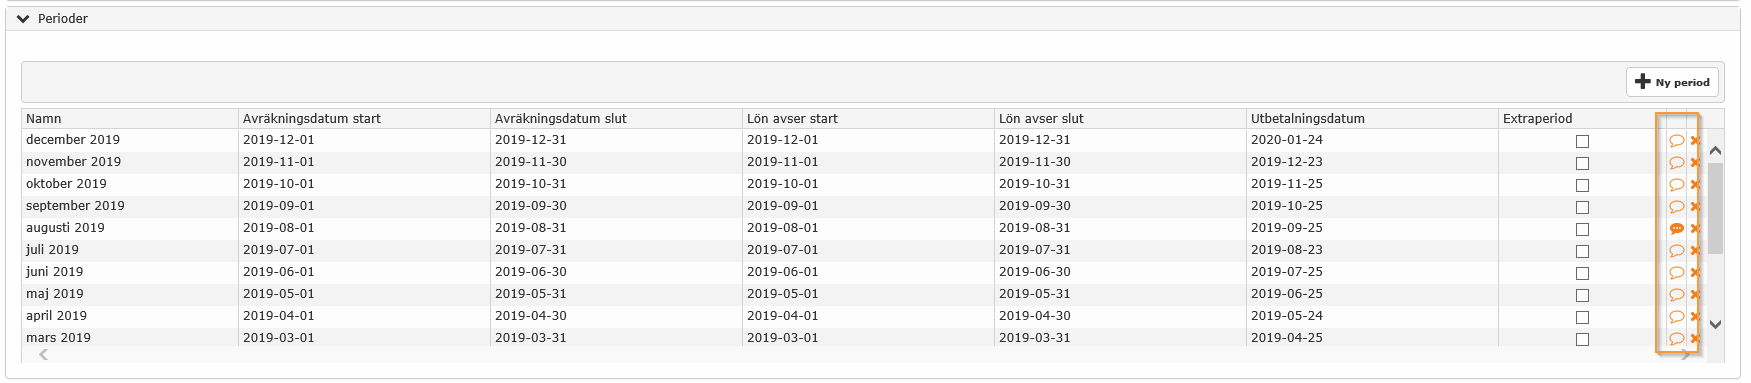Delete the april 2019 period
The image size is (1751, 383).
click(1695, 317)
